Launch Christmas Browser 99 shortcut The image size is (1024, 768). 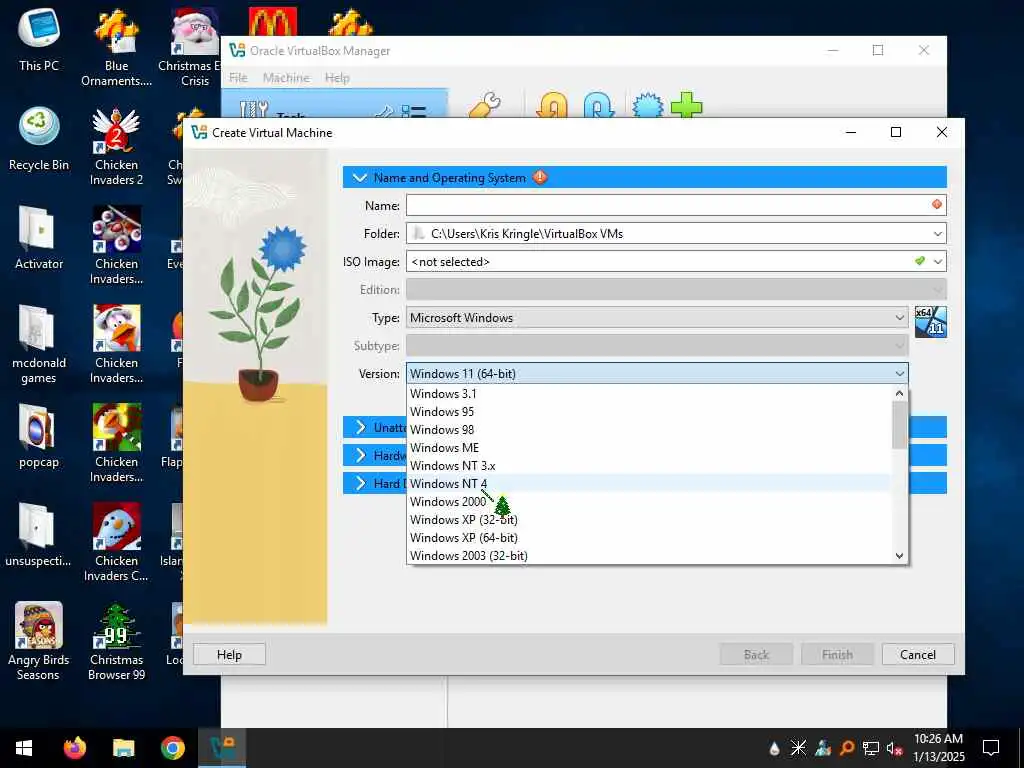[x=116, y=641]
